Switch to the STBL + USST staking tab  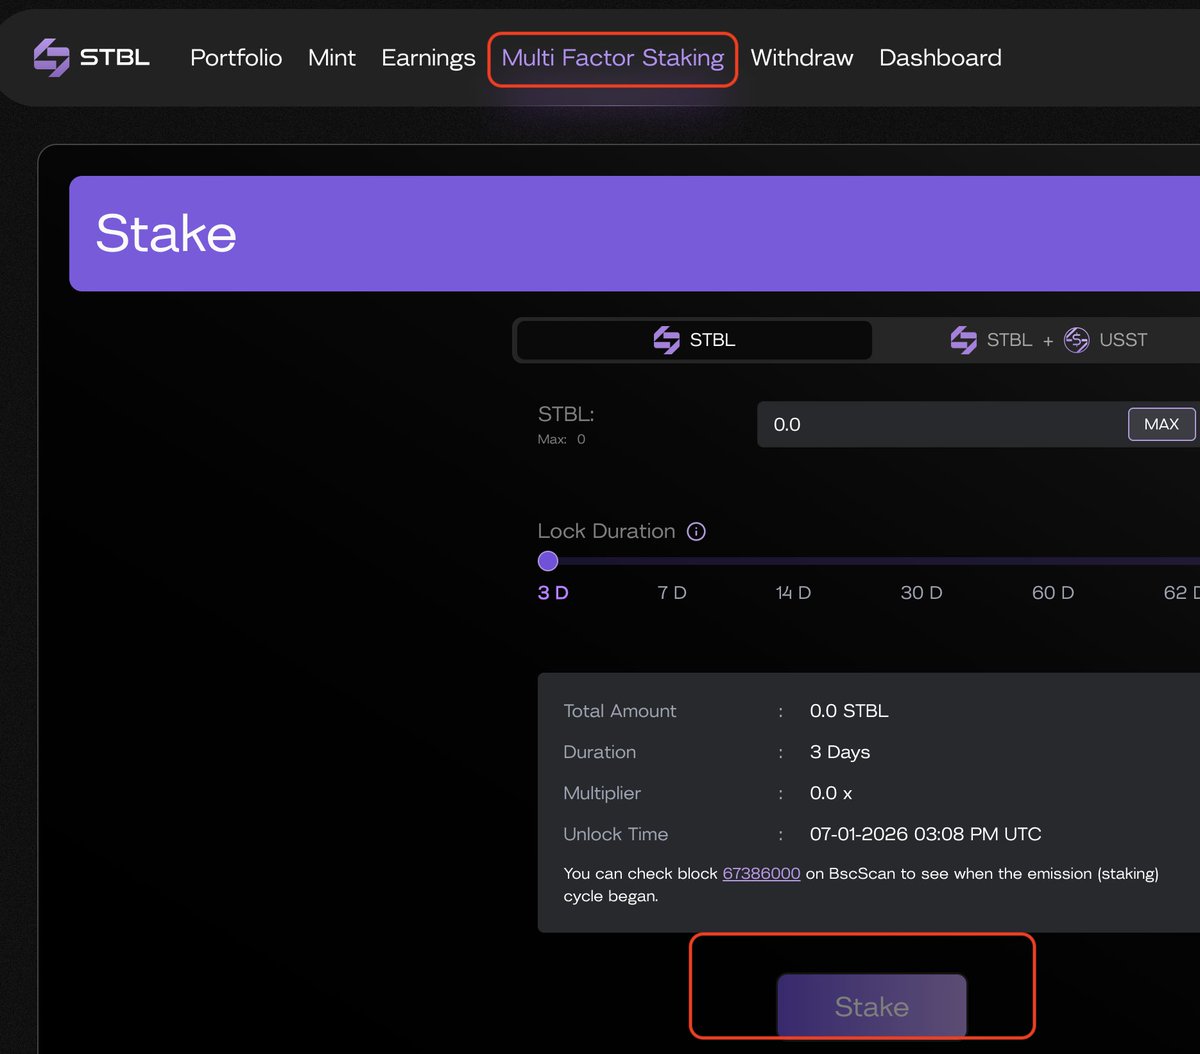[1047, 340]
